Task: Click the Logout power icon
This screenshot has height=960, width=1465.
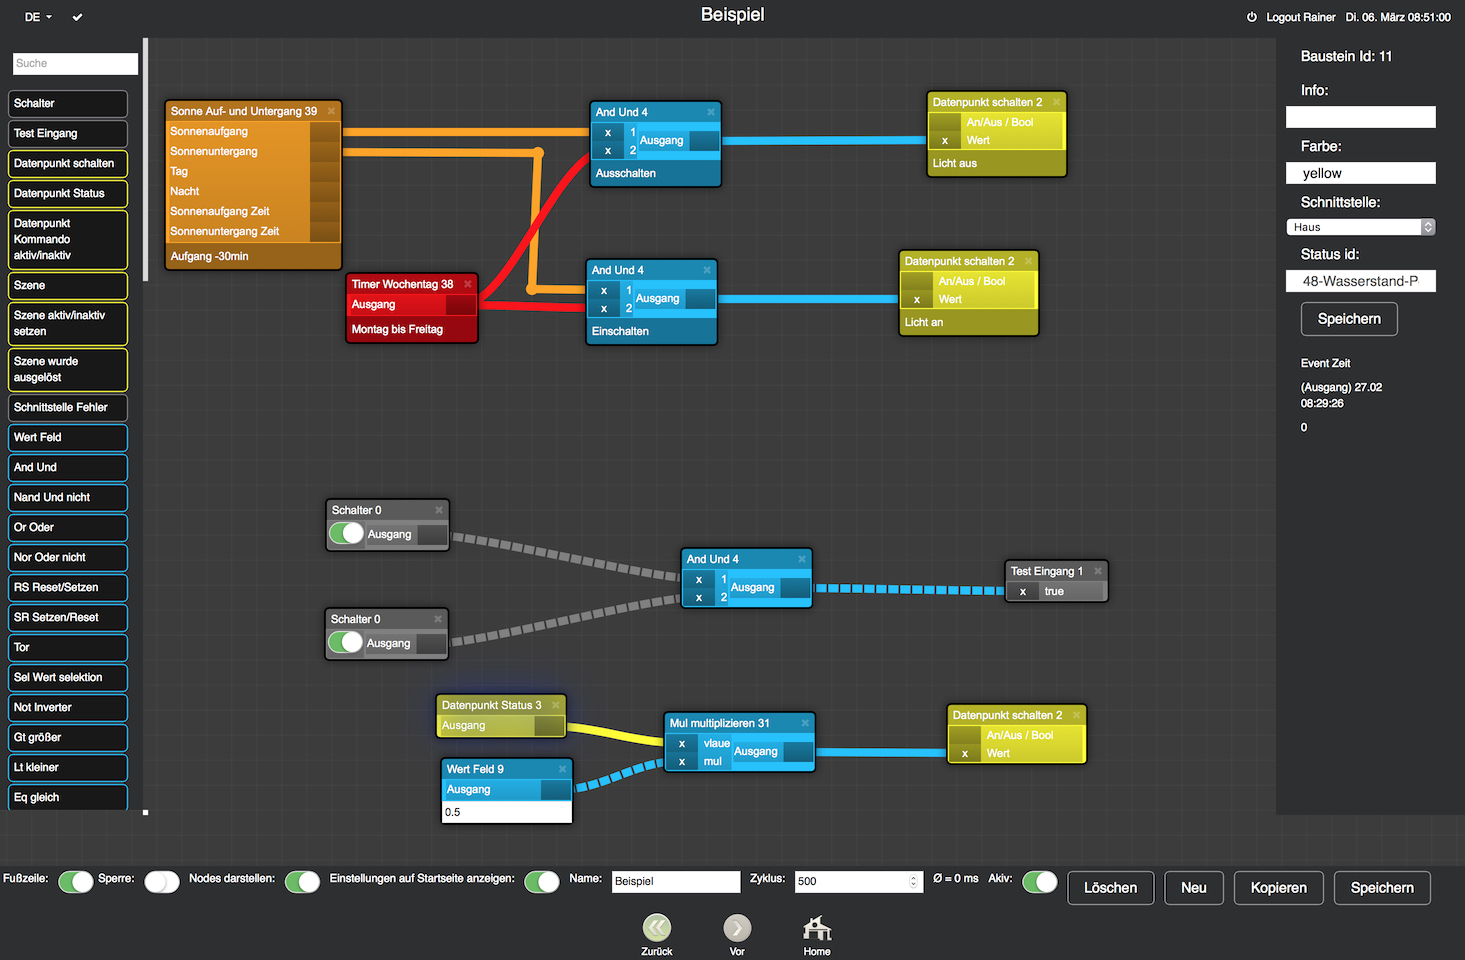Action: pyautogui.click(x=1251, y=17)
